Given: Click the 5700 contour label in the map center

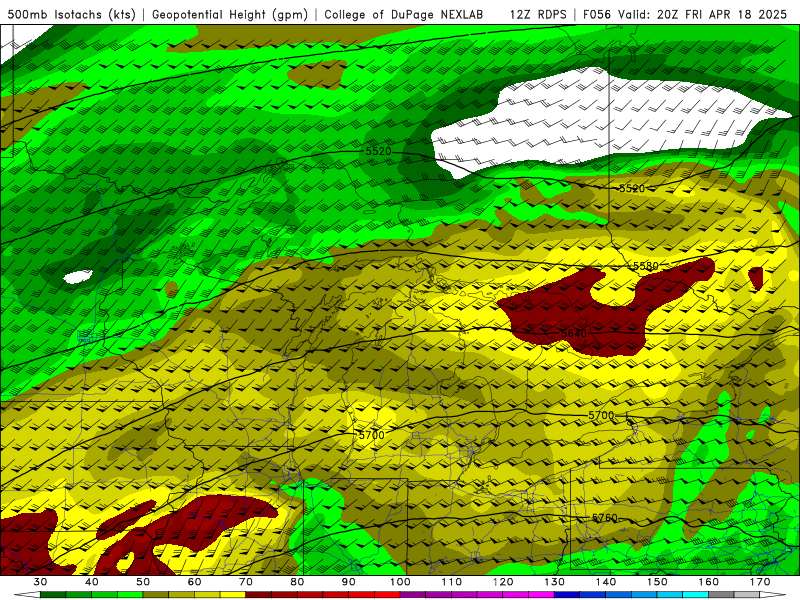Looking at the screenshot, I should click(371, 435).
